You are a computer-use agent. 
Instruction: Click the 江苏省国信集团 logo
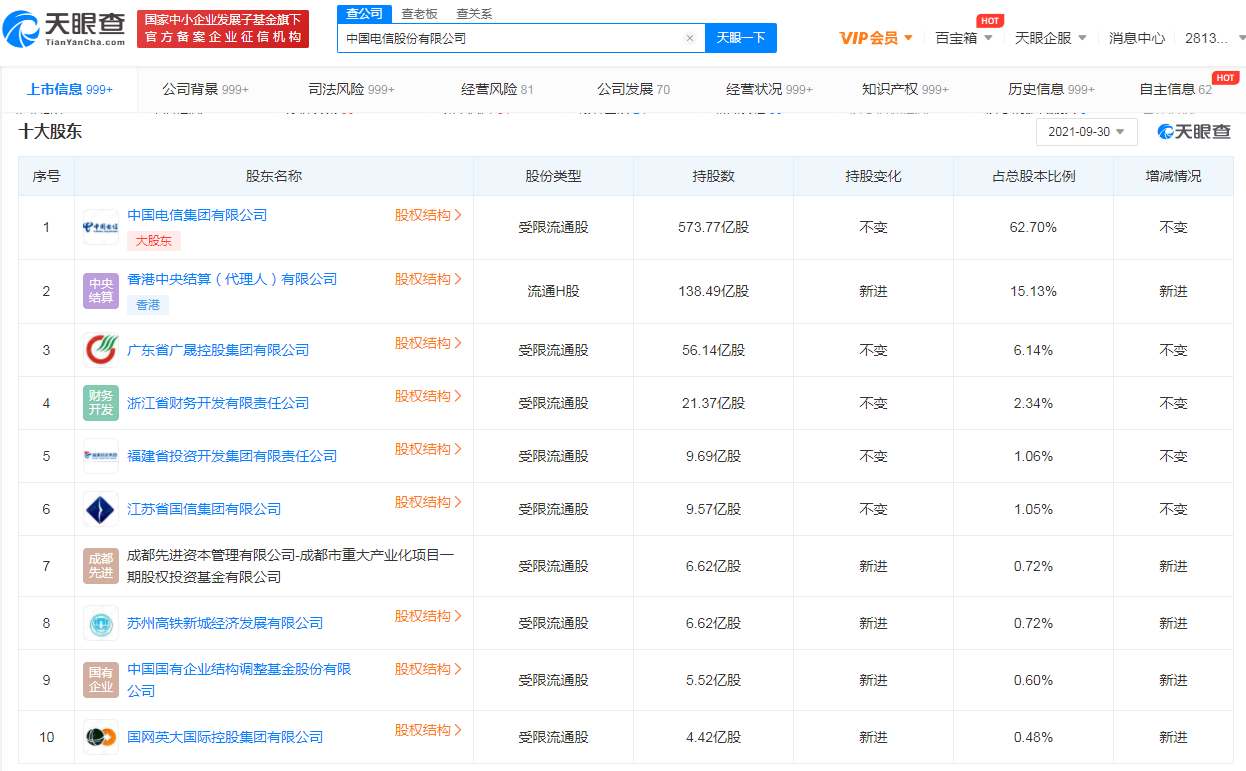click(x=101, y=509)
